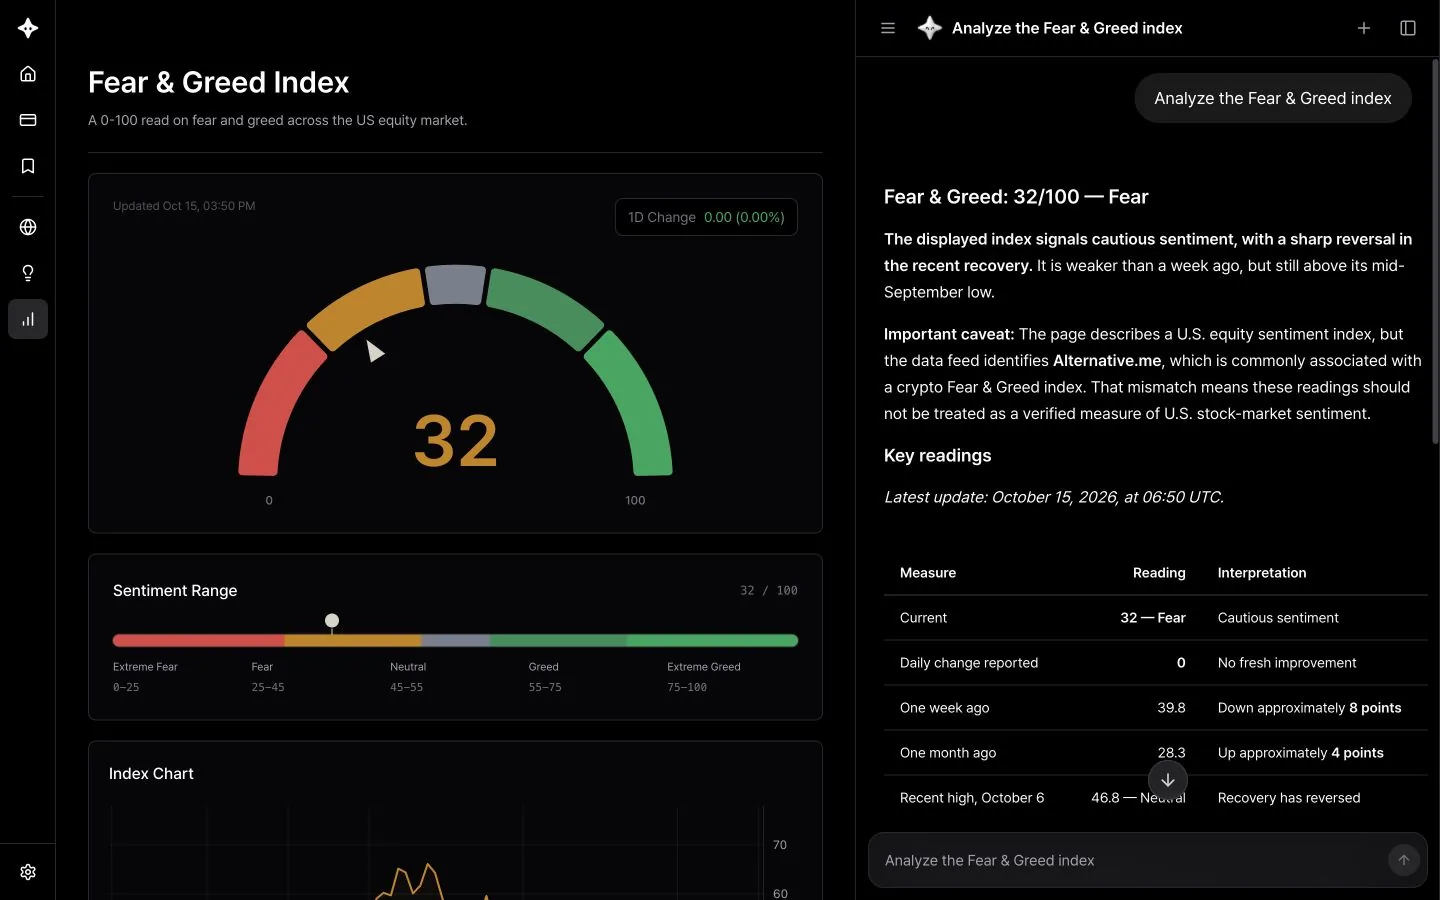Click the gauge scale label 100
Viewport: 1440px width, 900px height.
click(x=635, y=500)
